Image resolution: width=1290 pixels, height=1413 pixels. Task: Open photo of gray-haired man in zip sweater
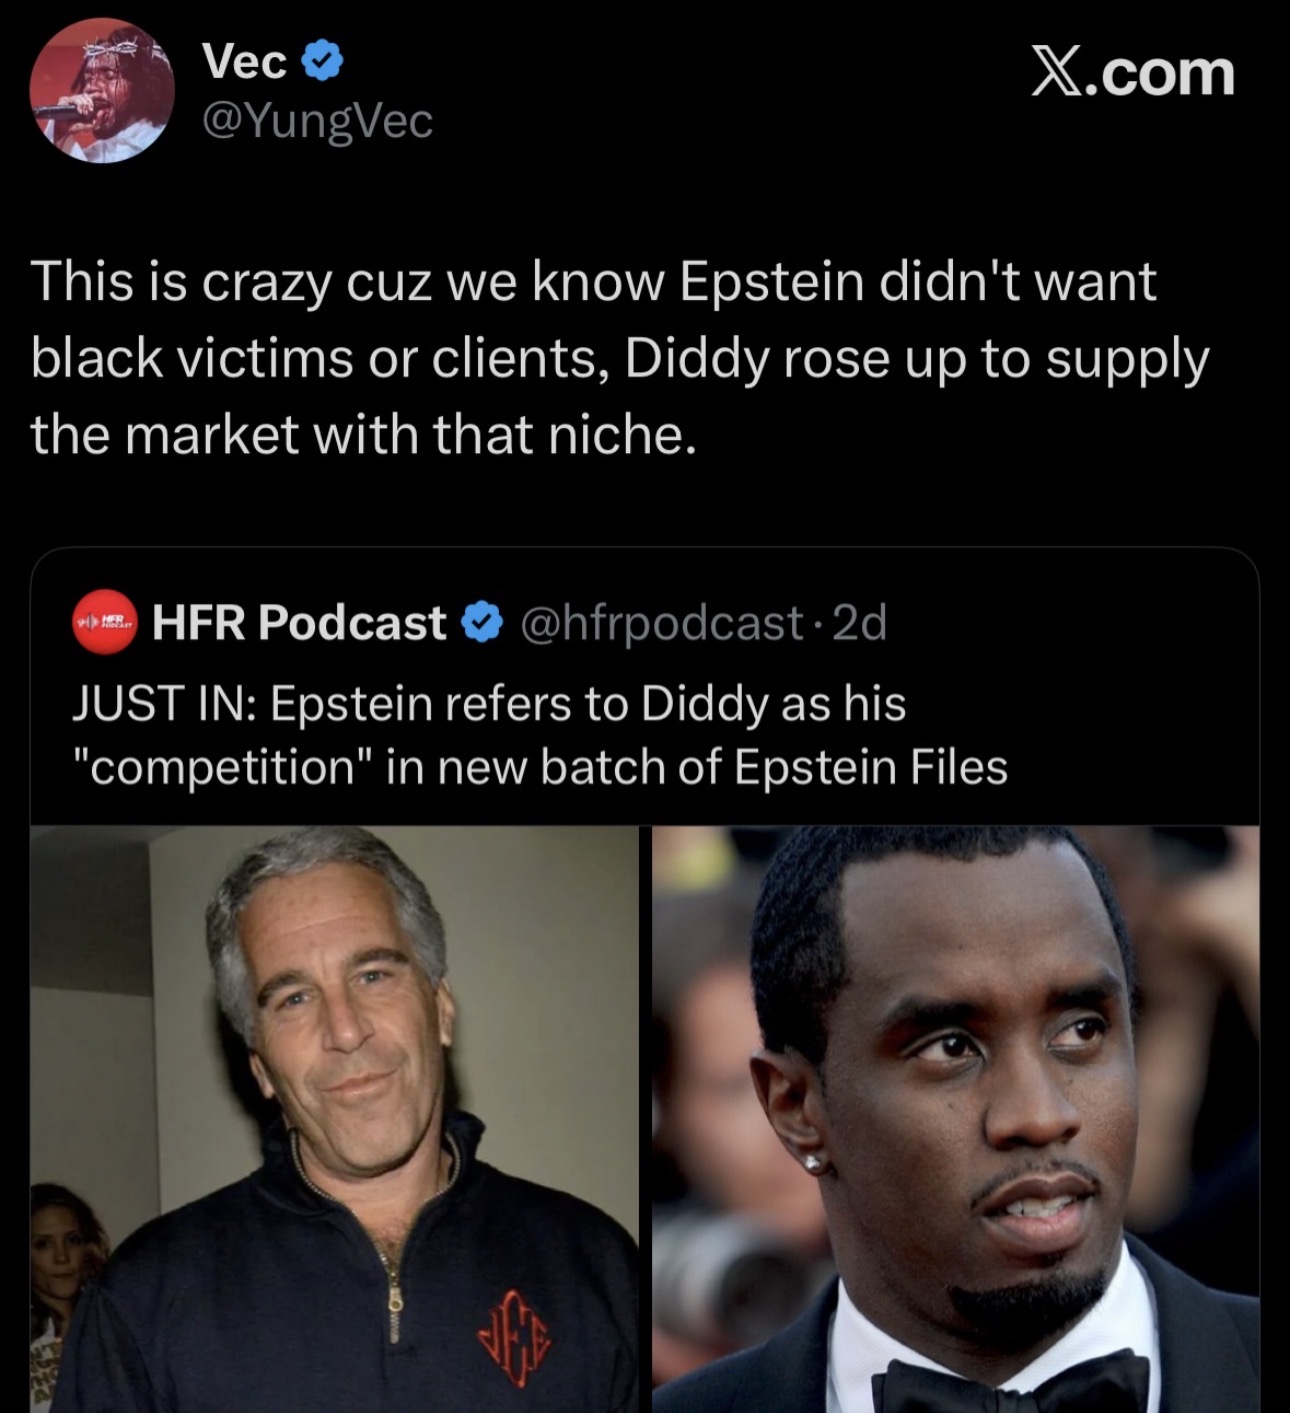[x=334, y=1119]
